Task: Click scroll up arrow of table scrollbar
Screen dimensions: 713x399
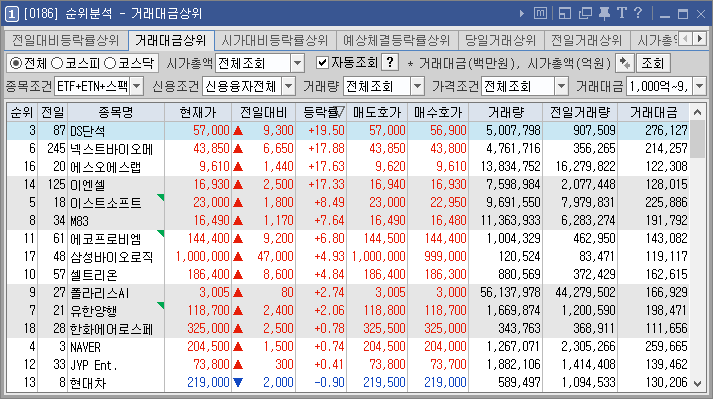Action: (698, 112)
